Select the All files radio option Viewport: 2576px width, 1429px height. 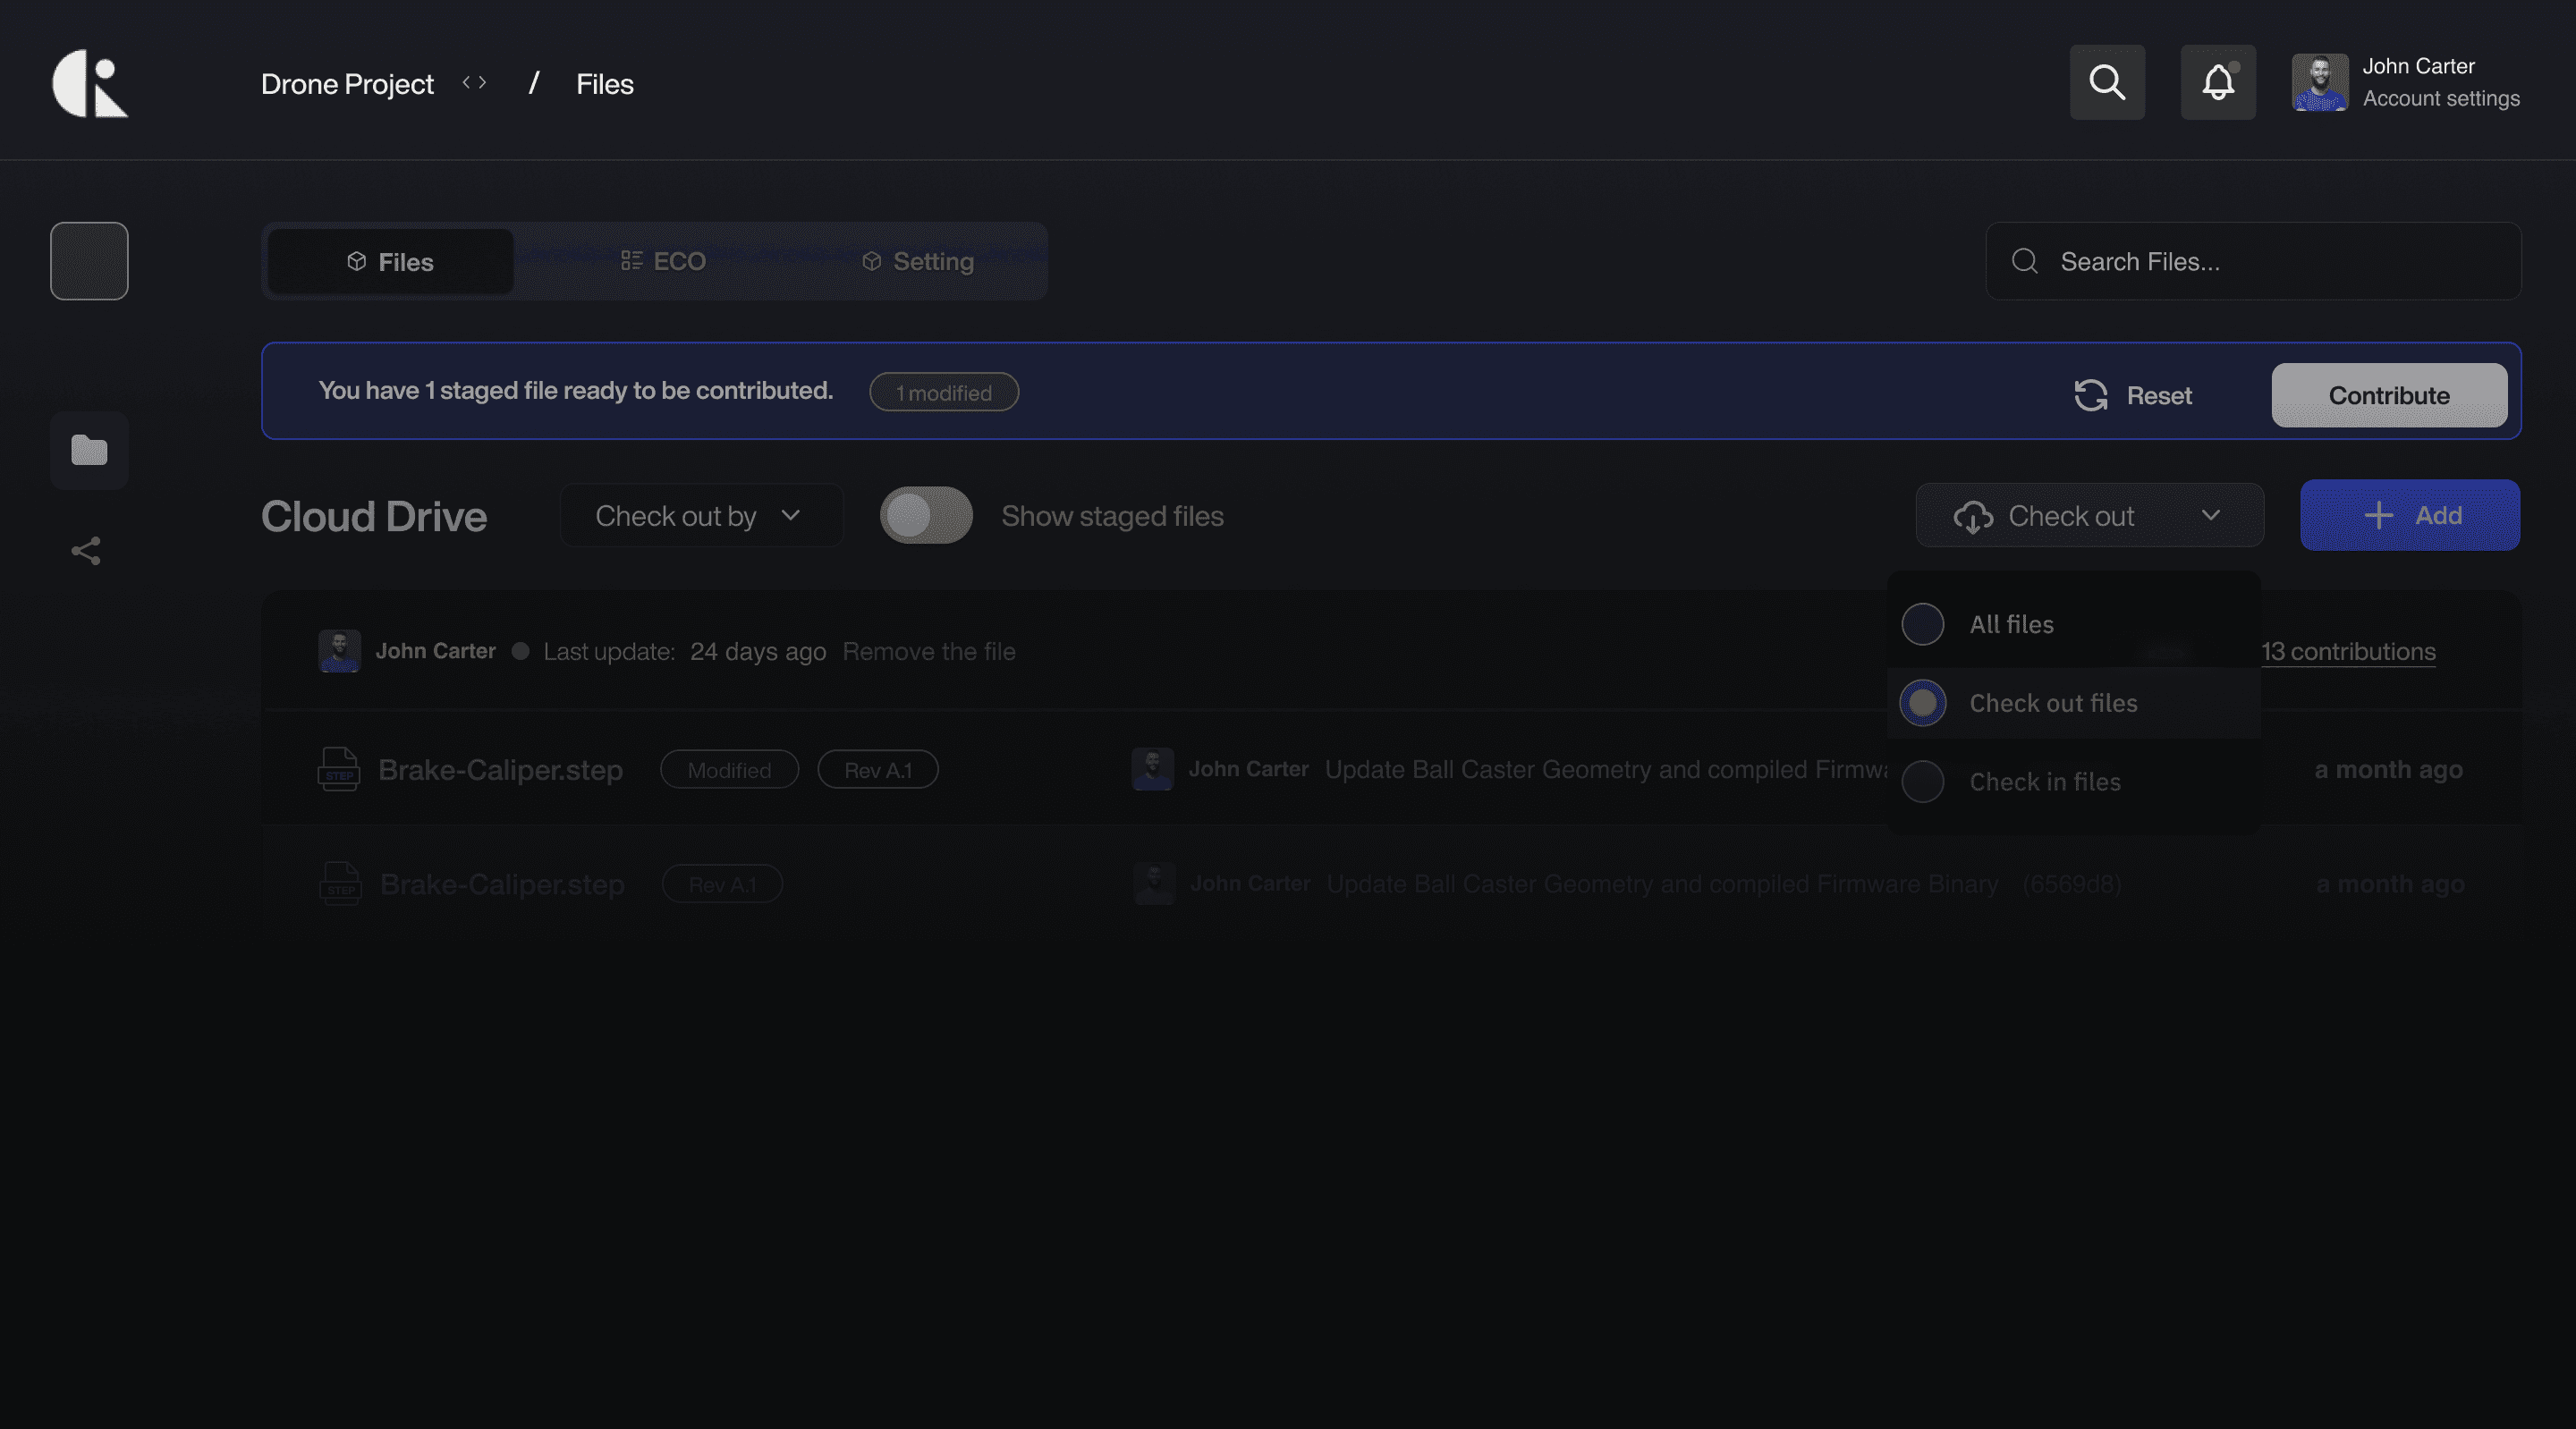coord(1922,624)
